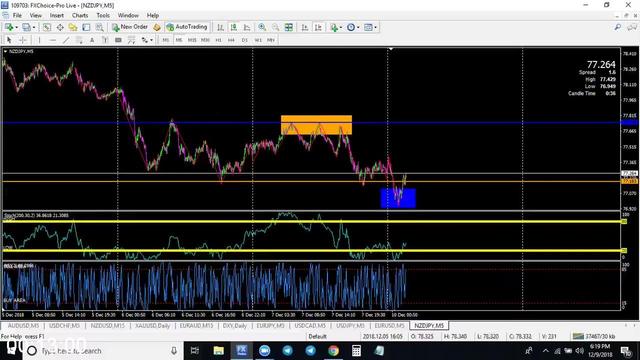Expand the Arrows objects dropdown

[151, 40]
